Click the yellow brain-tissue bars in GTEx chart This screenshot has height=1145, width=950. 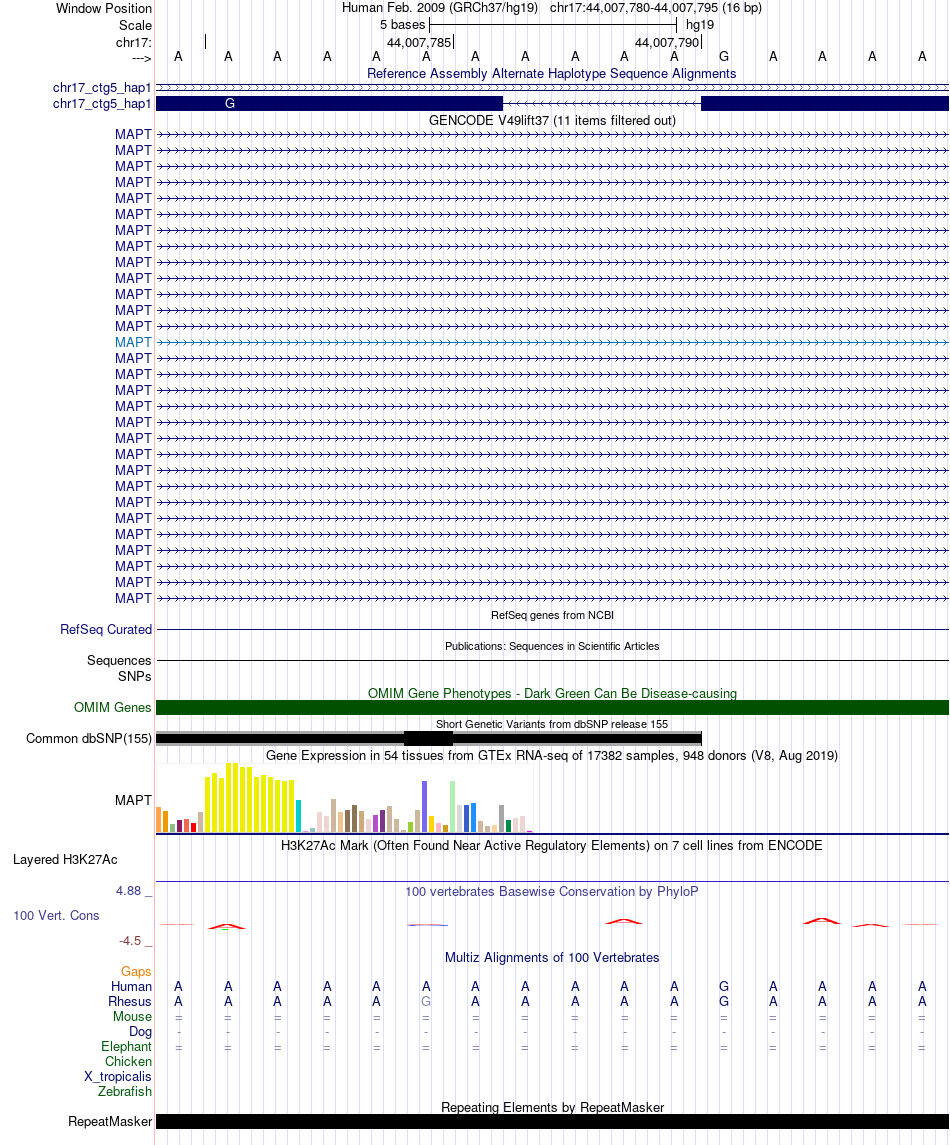[250, 798]
